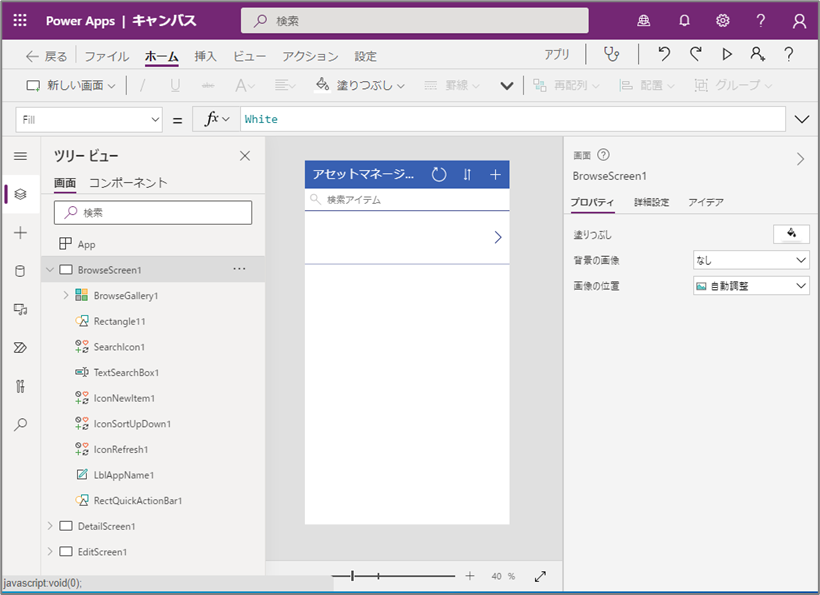
Task: Expand the BrowseGallery1 tree item
Action: pos(66,295)
